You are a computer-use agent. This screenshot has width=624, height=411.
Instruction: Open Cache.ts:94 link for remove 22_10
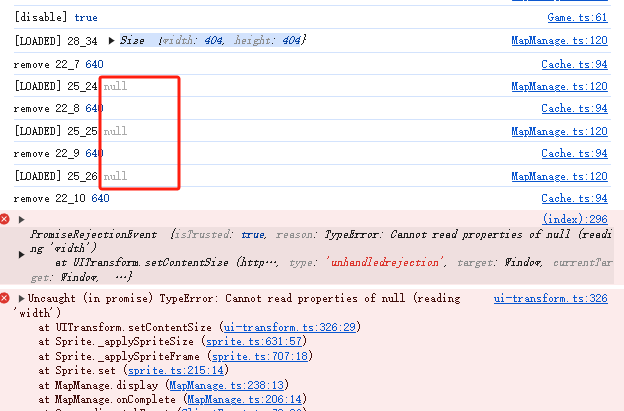pyautogui.click(x=574, y=198)
